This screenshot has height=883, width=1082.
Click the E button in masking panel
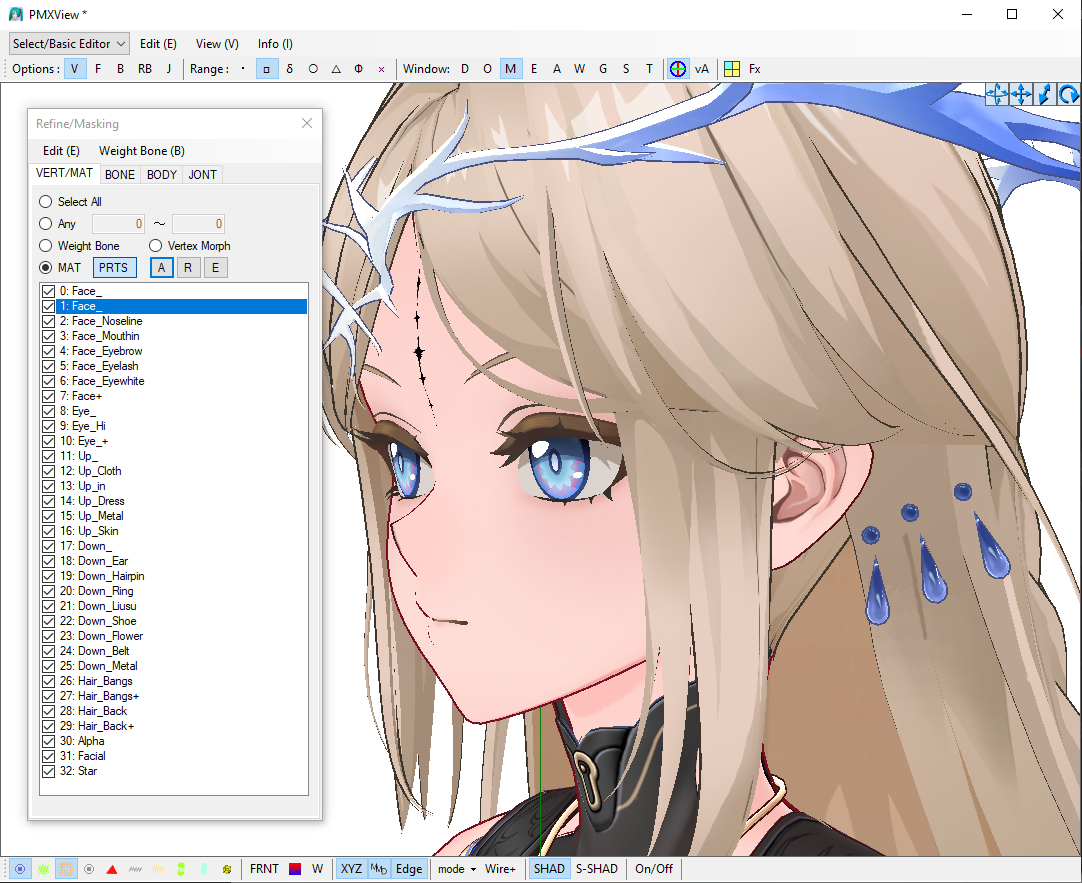click(215, 268)
